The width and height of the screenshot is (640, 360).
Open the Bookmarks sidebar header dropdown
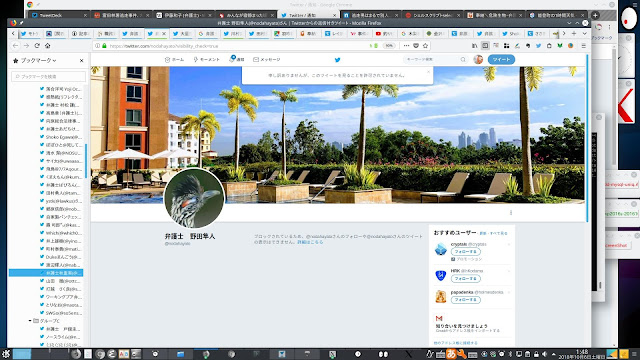coord(35,60)
